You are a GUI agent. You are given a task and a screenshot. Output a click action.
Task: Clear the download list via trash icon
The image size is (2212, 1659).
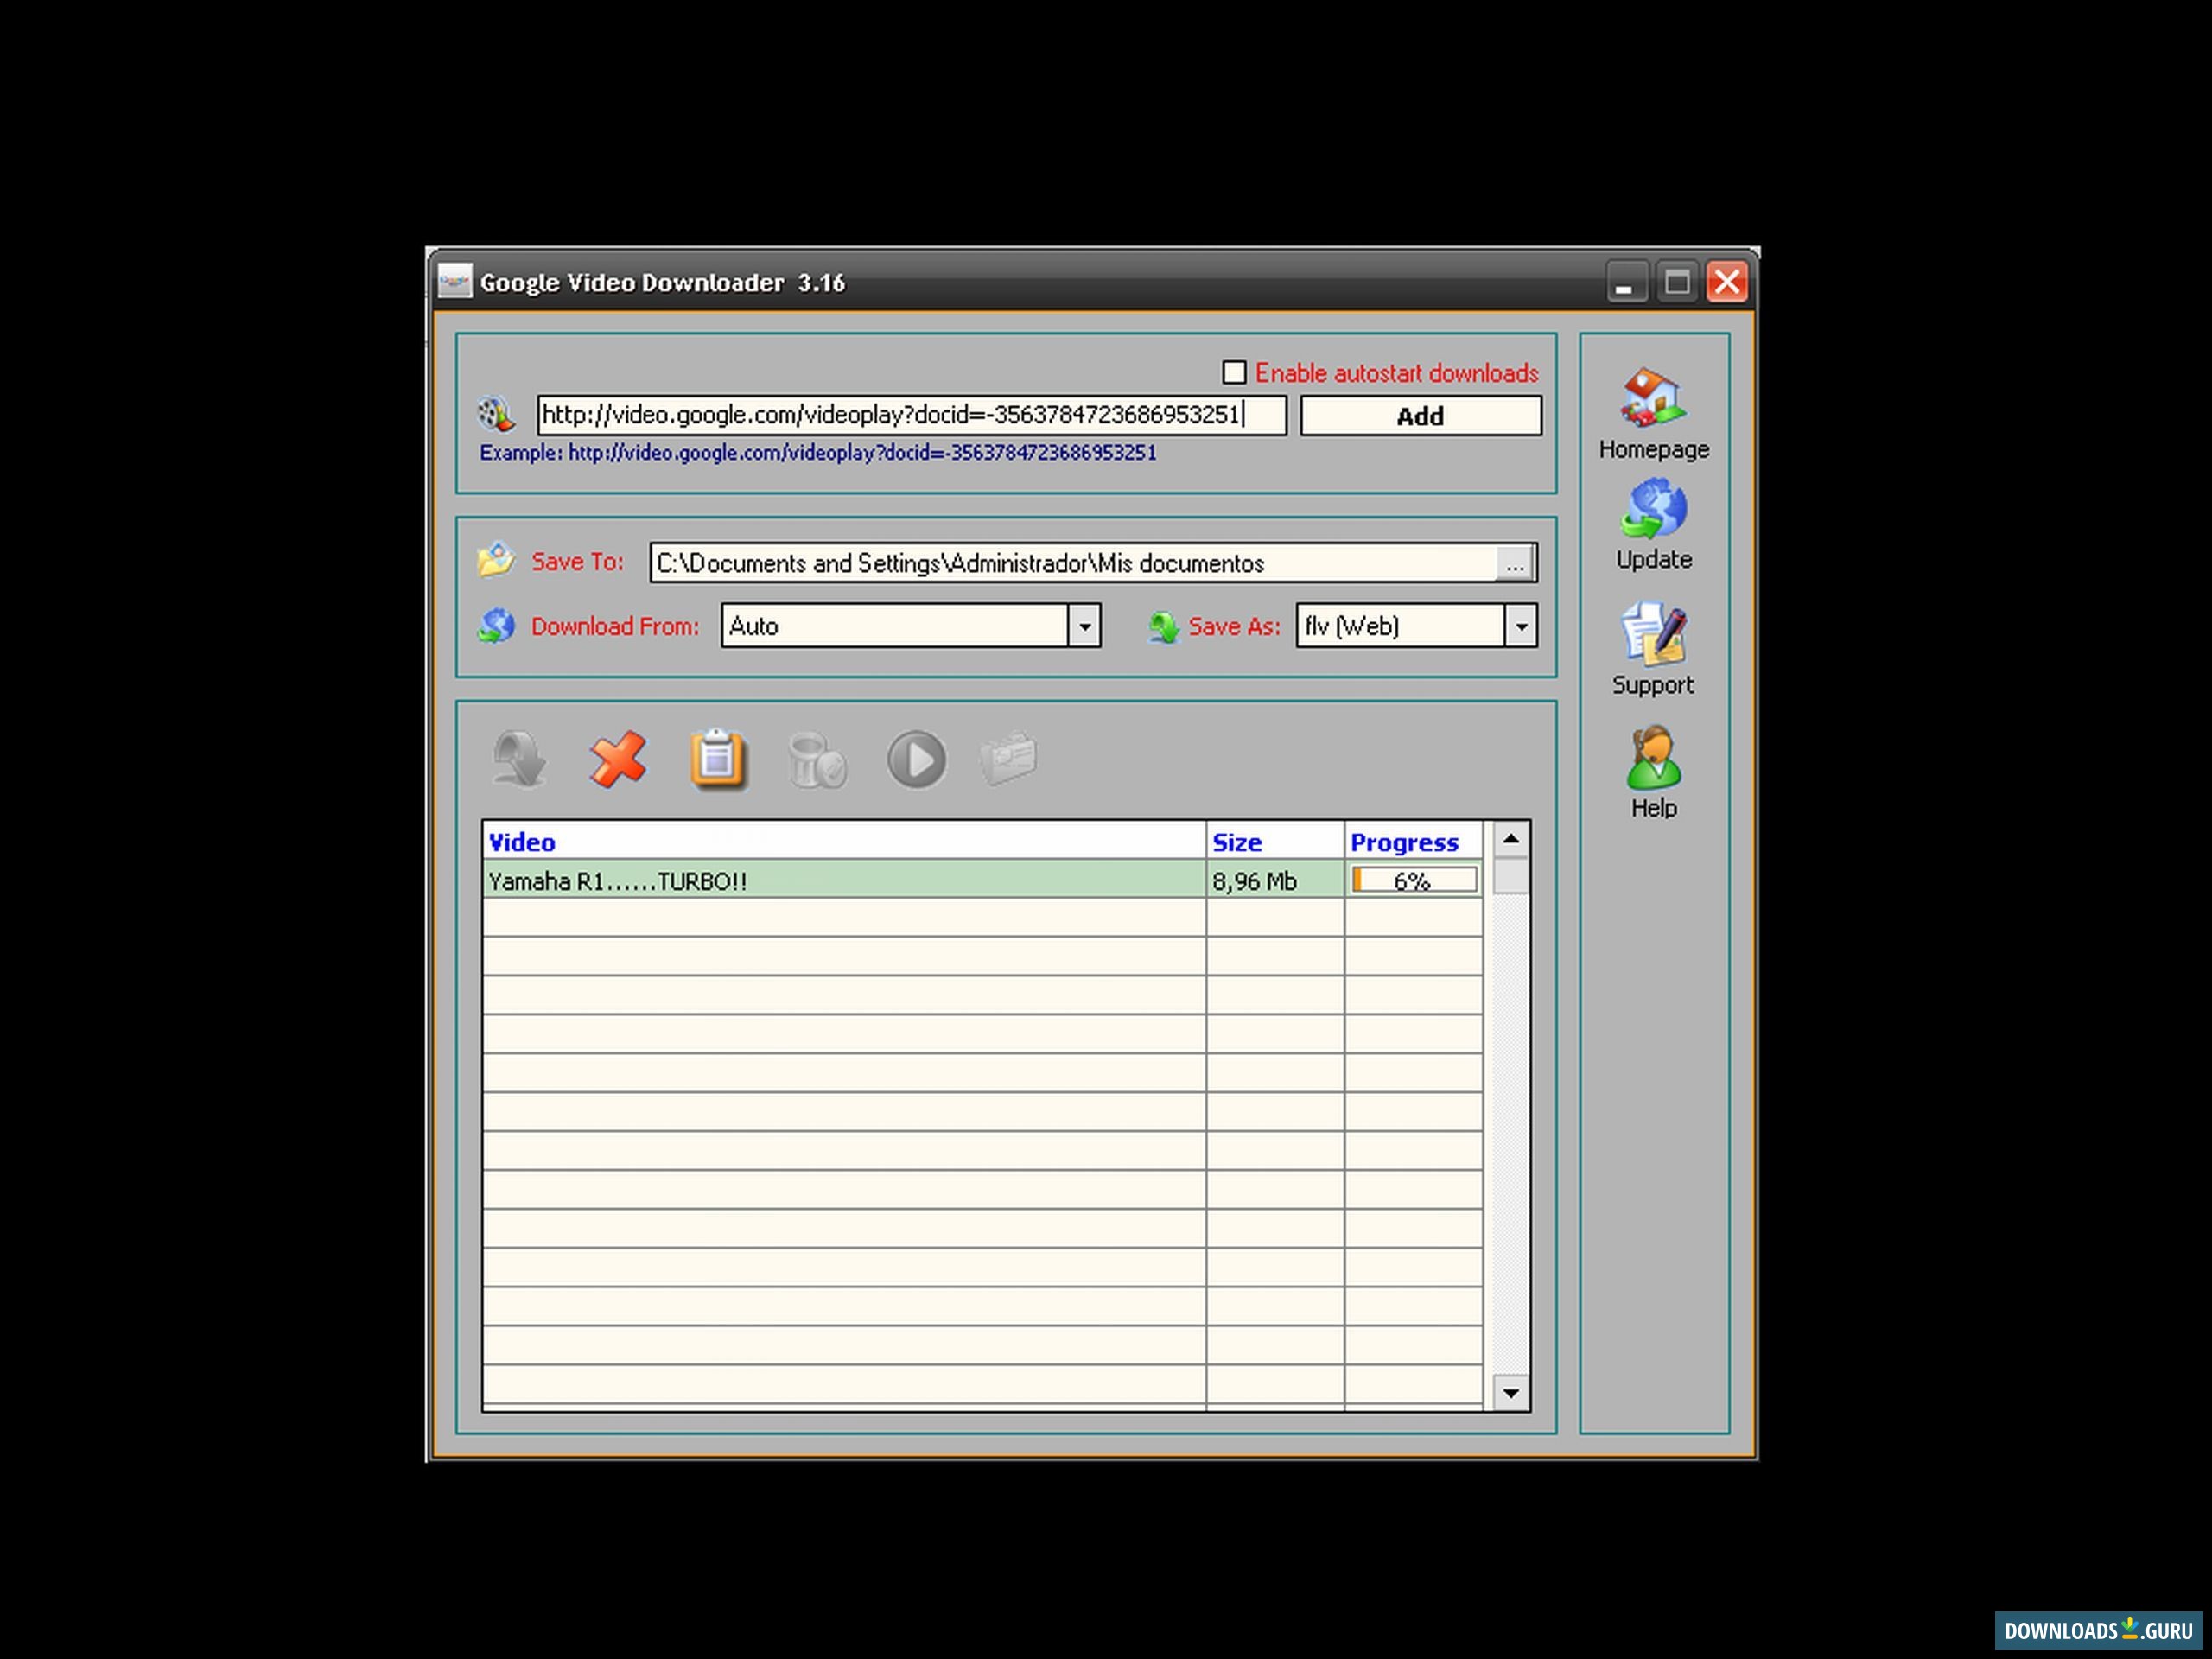(817, 761)
